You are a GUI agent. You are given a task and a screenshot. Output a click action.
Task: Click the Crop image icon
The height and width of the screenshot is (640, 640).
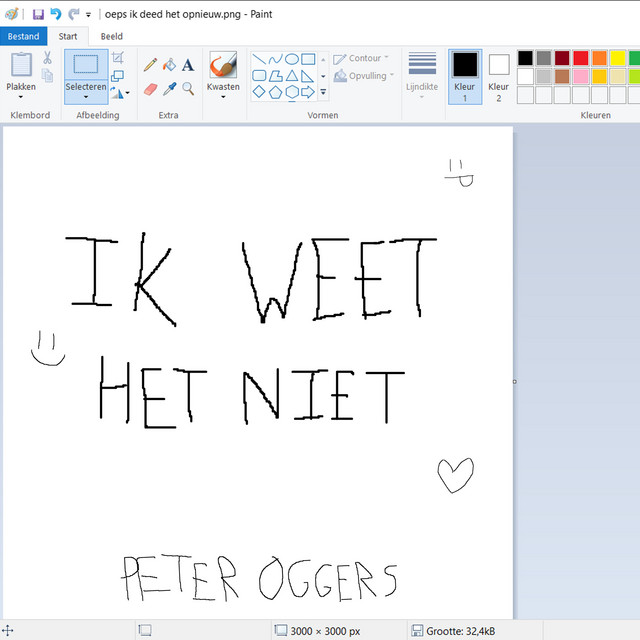click(118, 58)
